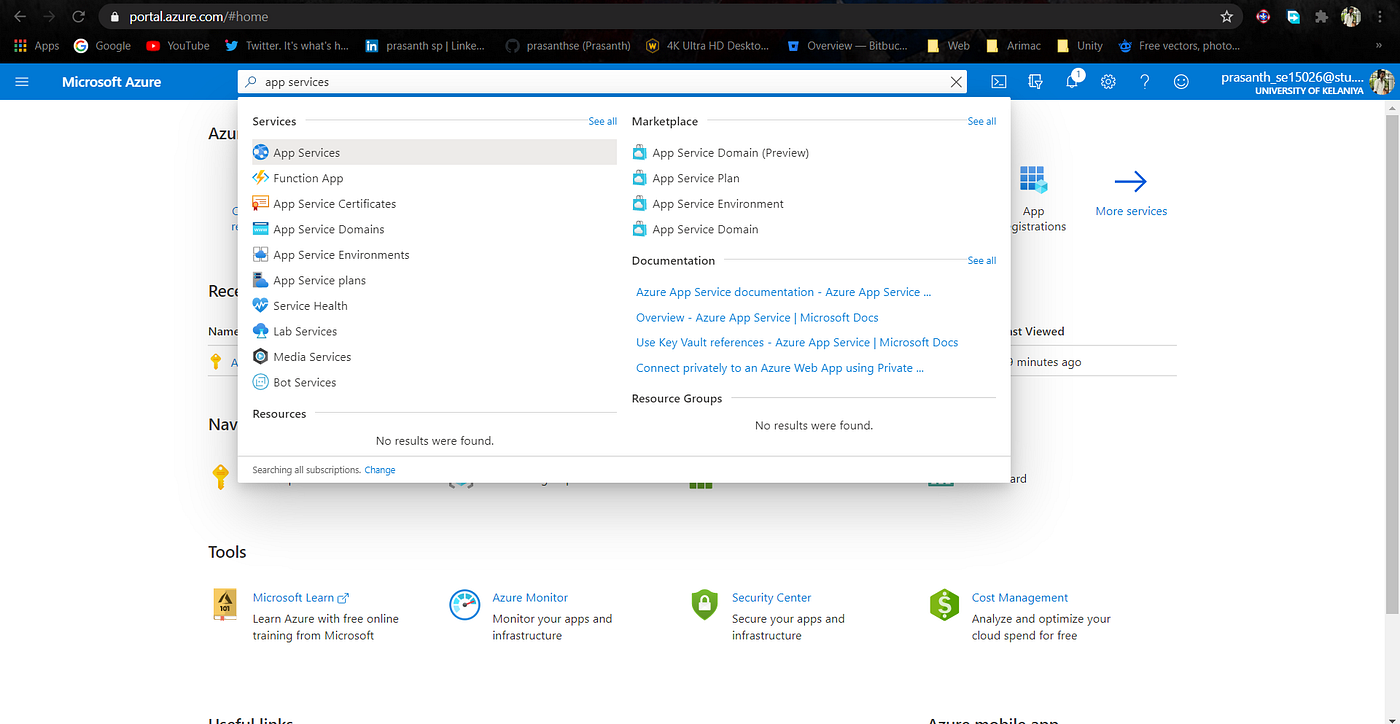Click inside the app services search field
Screen dimensions: 1400x724
tap(600, 82)
